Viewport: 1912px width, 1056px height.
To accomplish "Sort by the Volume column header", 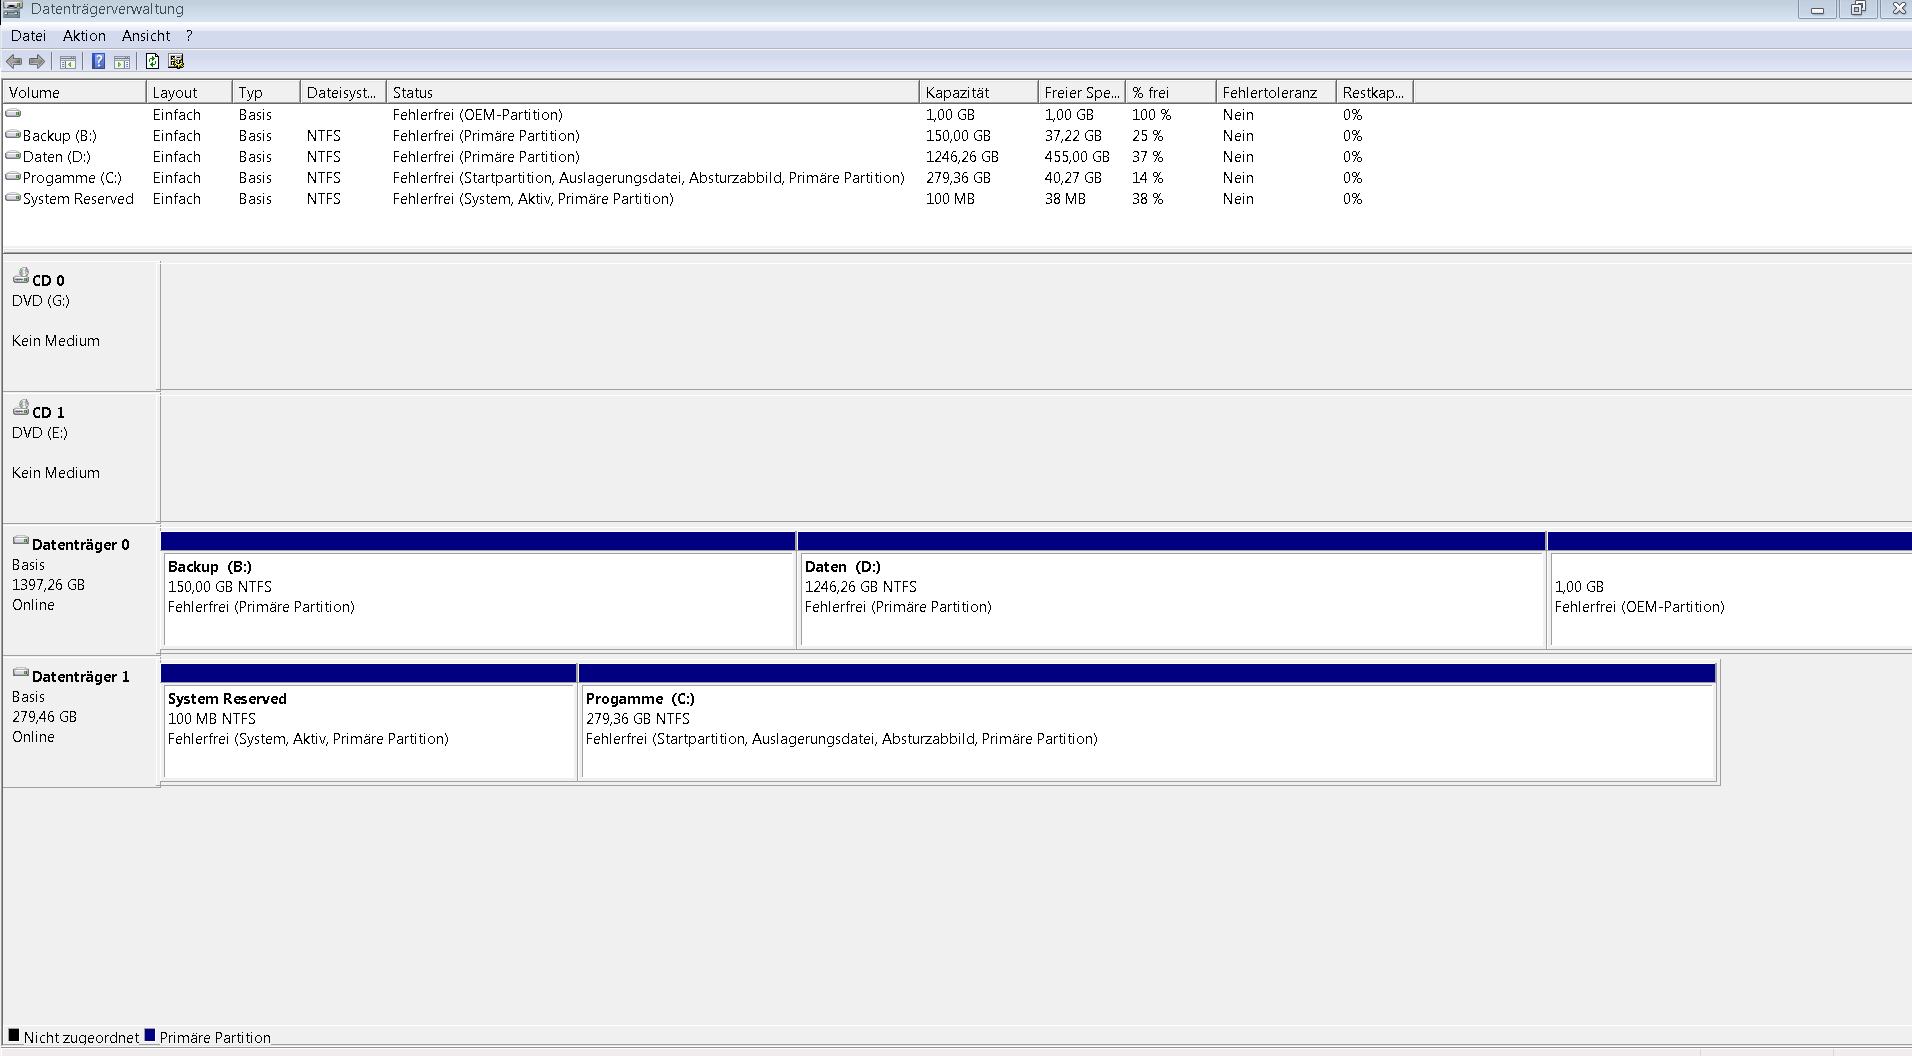I will point(74,92).
